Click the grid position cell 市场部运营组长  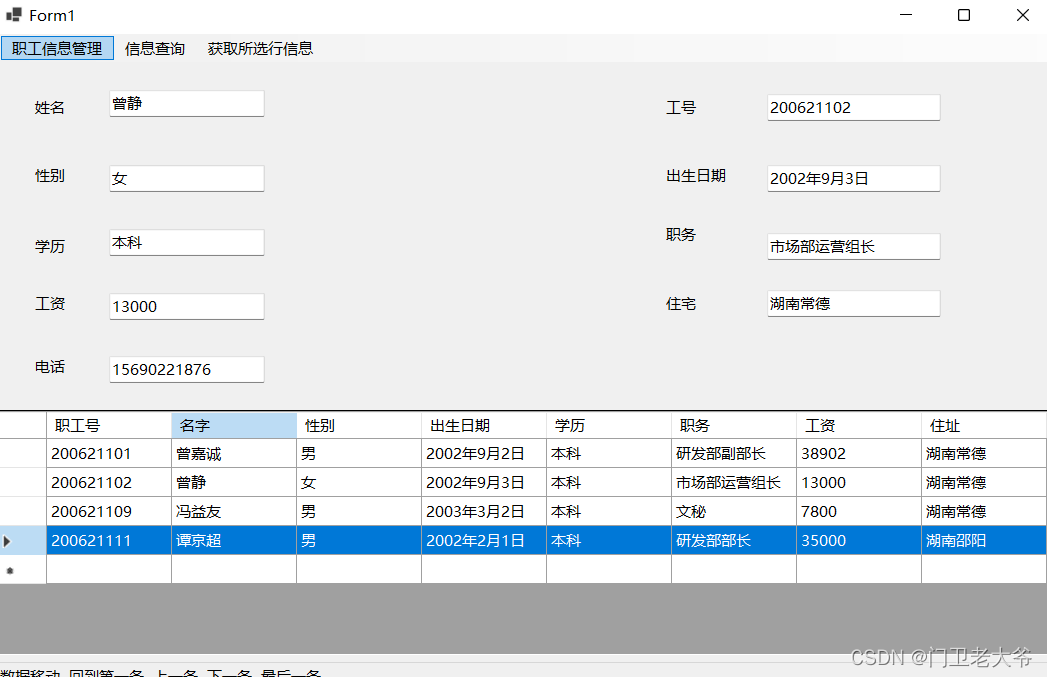[733, 482]
